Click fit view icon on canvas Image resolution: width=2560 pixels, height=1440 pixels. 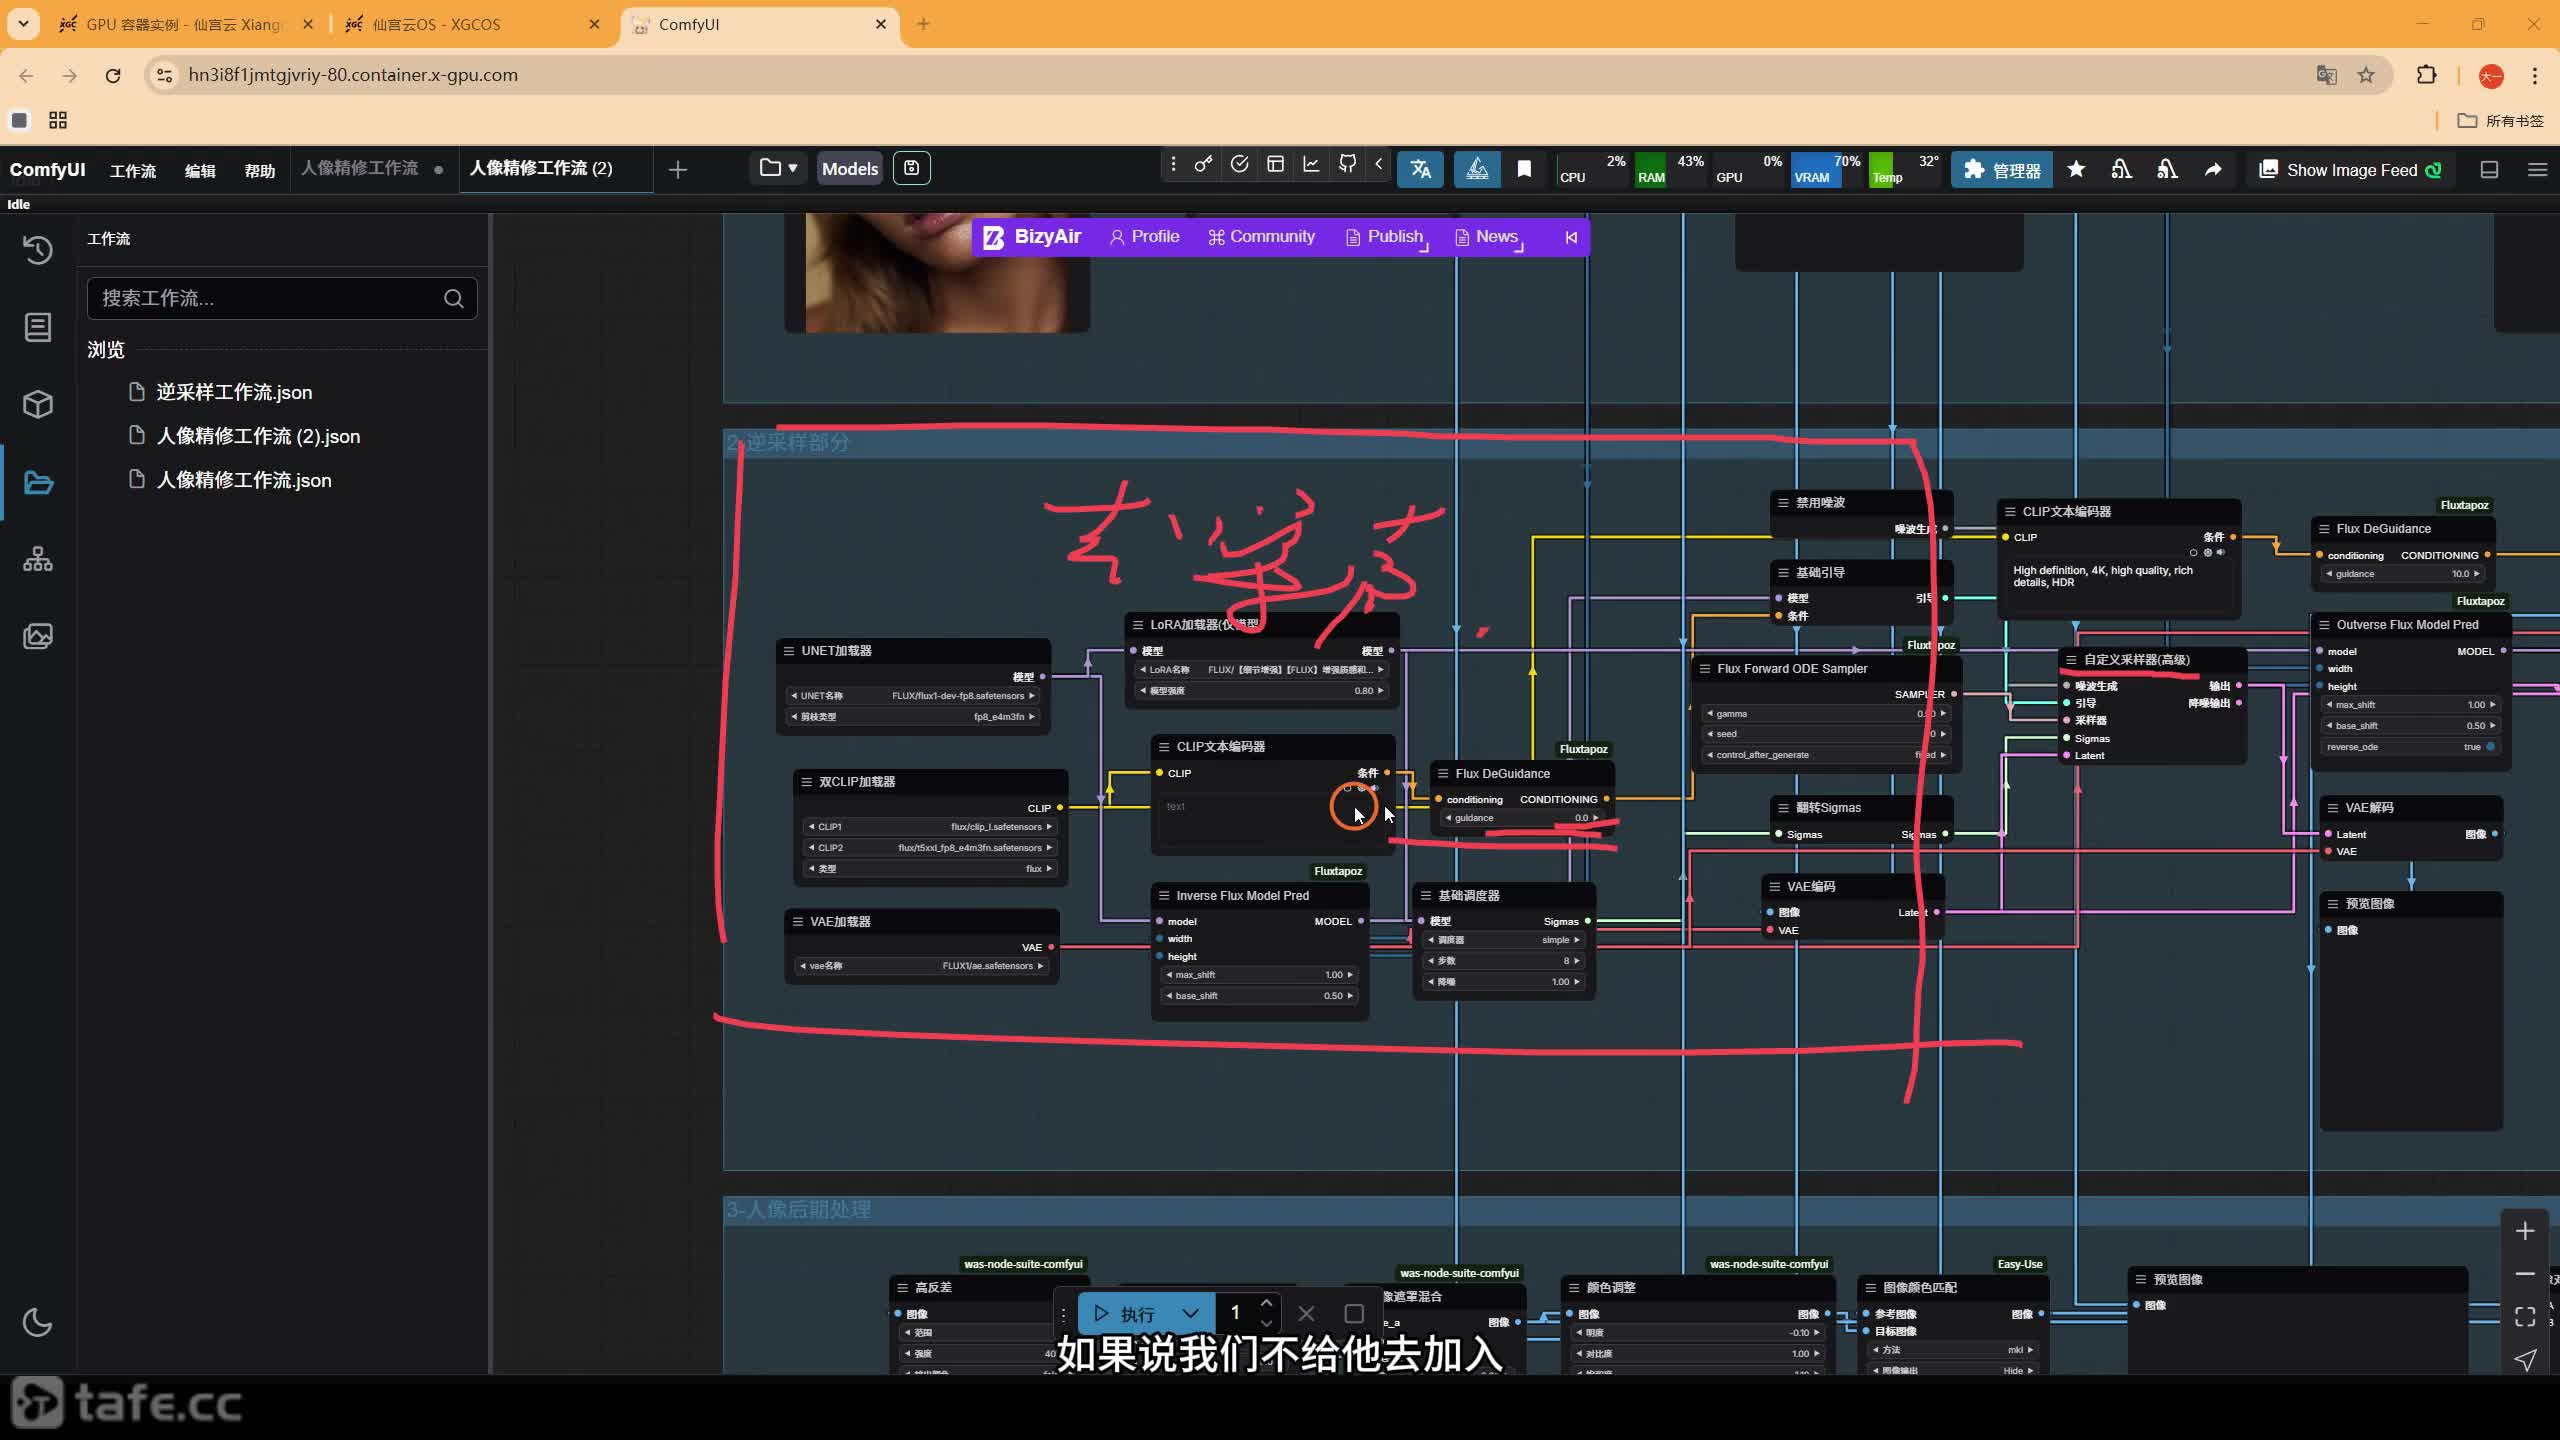(2525, 1317)
